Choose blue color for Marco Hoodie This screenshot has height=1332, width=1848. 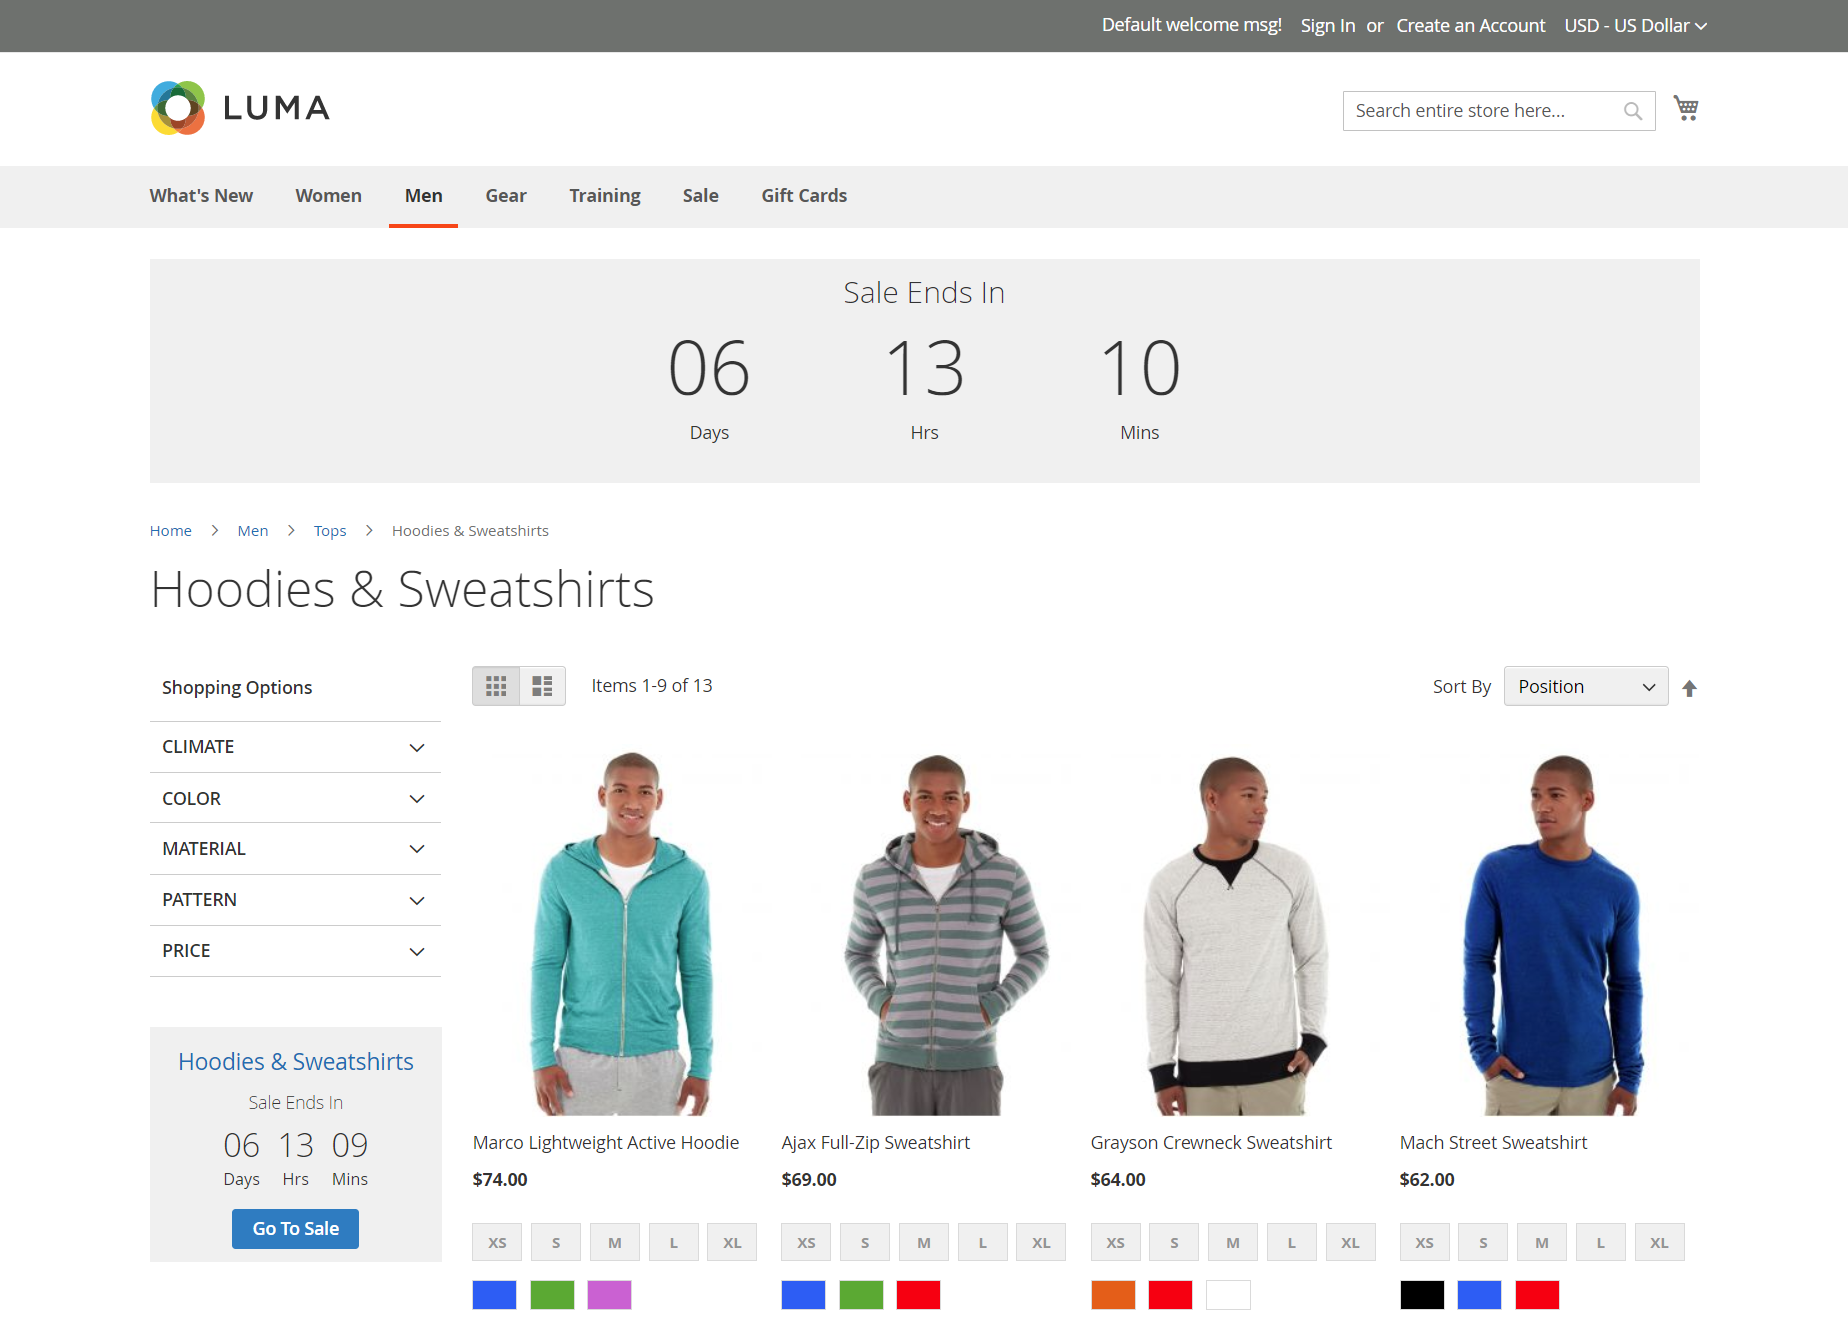tap(494, 1295)
